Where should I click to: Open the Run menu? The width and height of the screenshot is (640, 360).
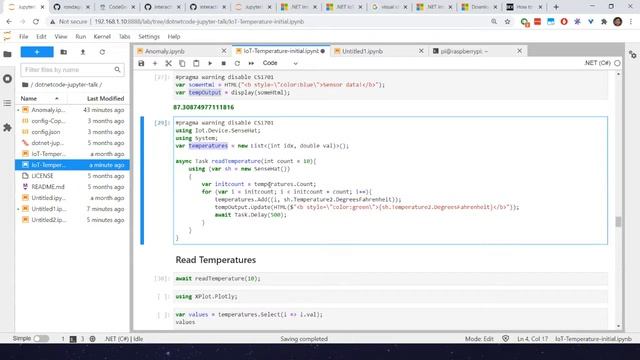pyautogui.click(x=81, y=36)
